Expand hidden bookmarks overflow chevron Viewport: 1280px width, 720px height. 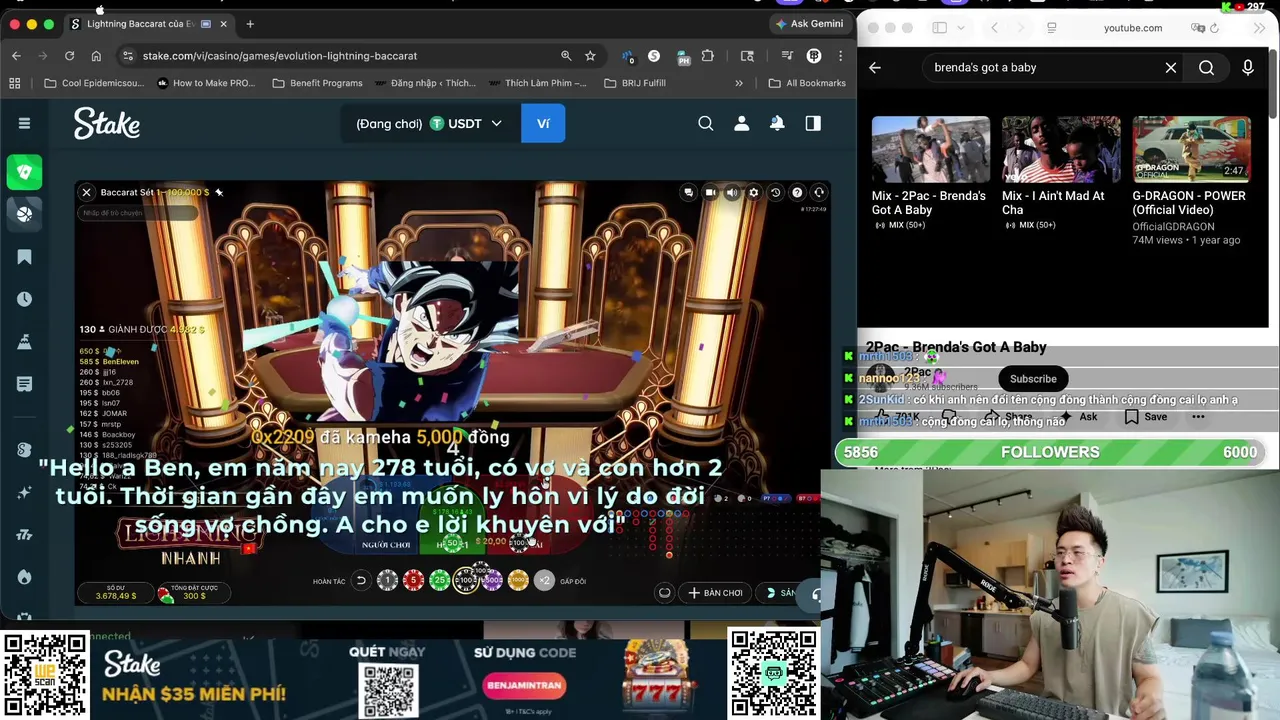point(739,83)
